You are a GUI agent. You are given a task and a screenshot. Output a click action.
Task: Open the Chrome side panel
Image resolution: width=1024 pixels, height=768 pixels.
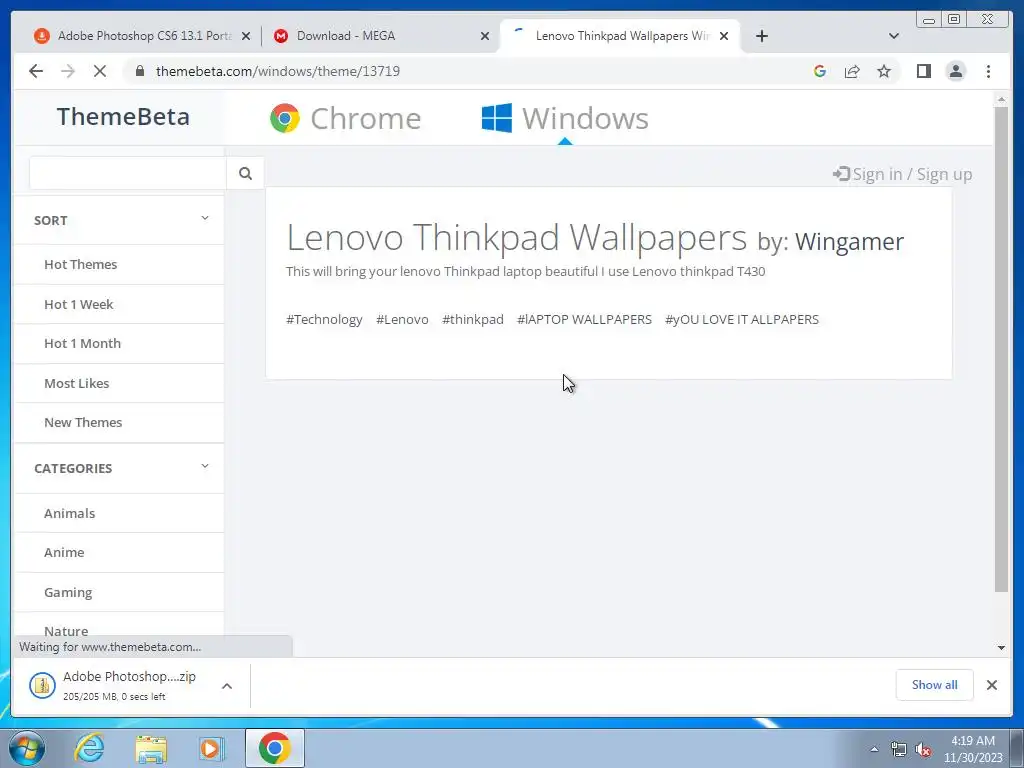coord(923,71)
